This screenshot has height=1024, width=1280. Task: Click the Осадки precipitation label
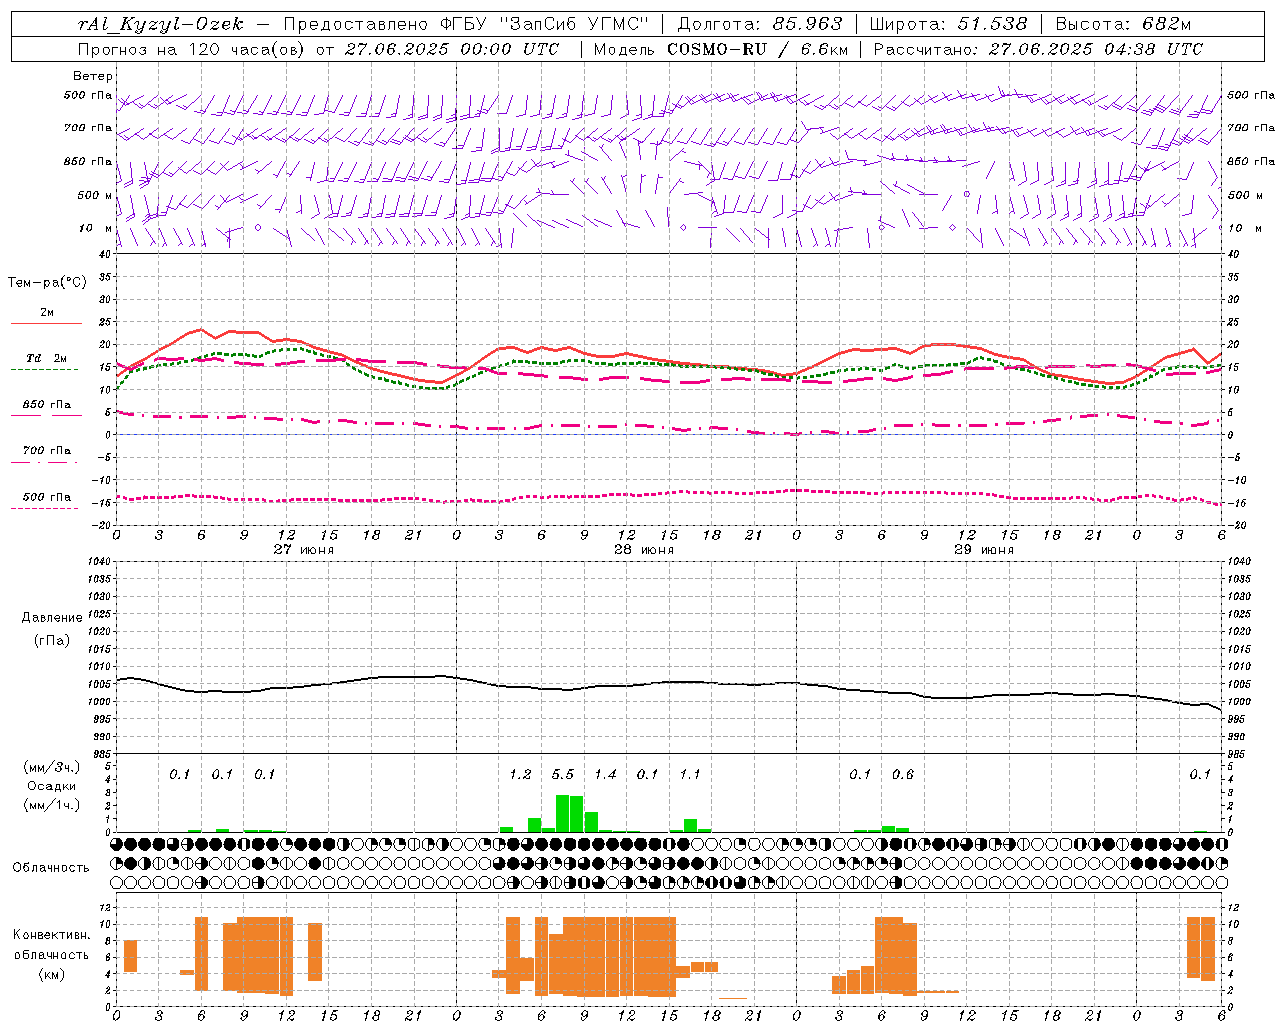52,786
